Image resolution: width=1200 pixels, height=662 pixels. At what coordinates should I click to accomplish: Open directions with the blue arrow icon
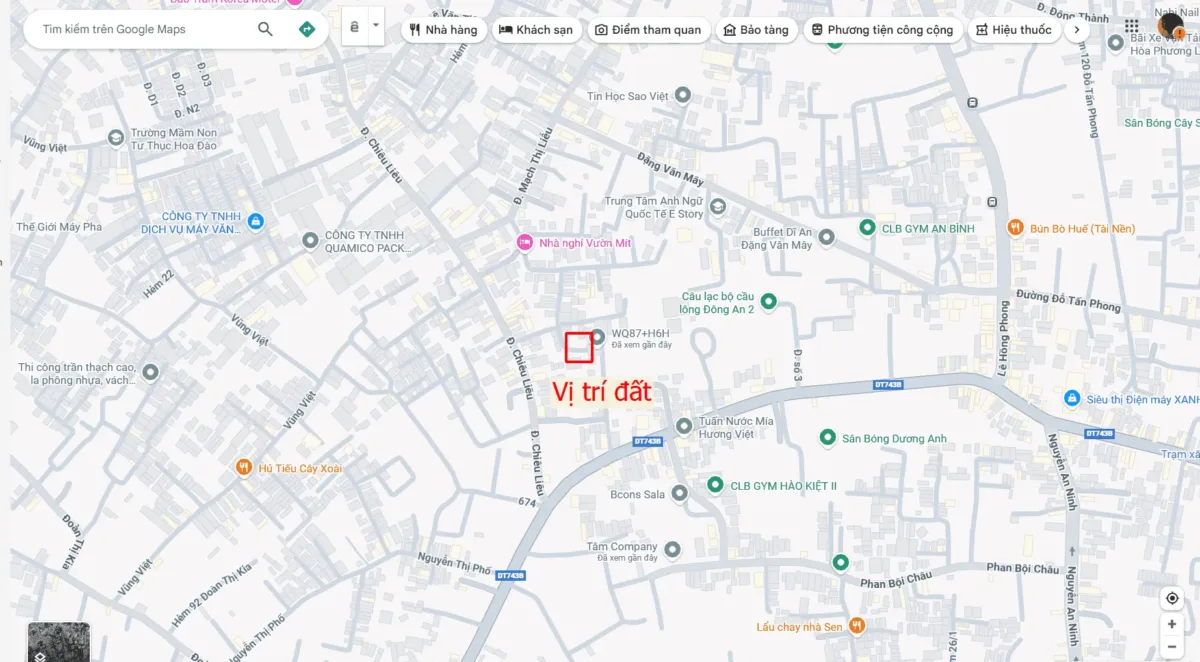(307, 29)
